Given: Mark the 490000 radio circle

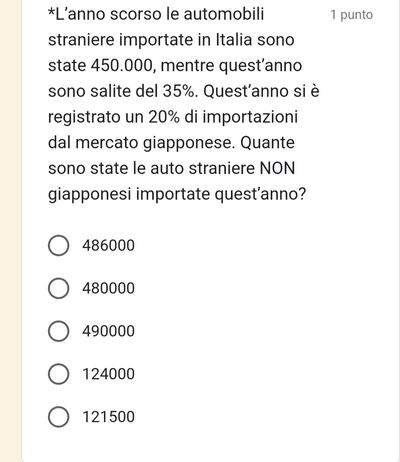Looking at the screenshot, I should (x=59, y=331).
